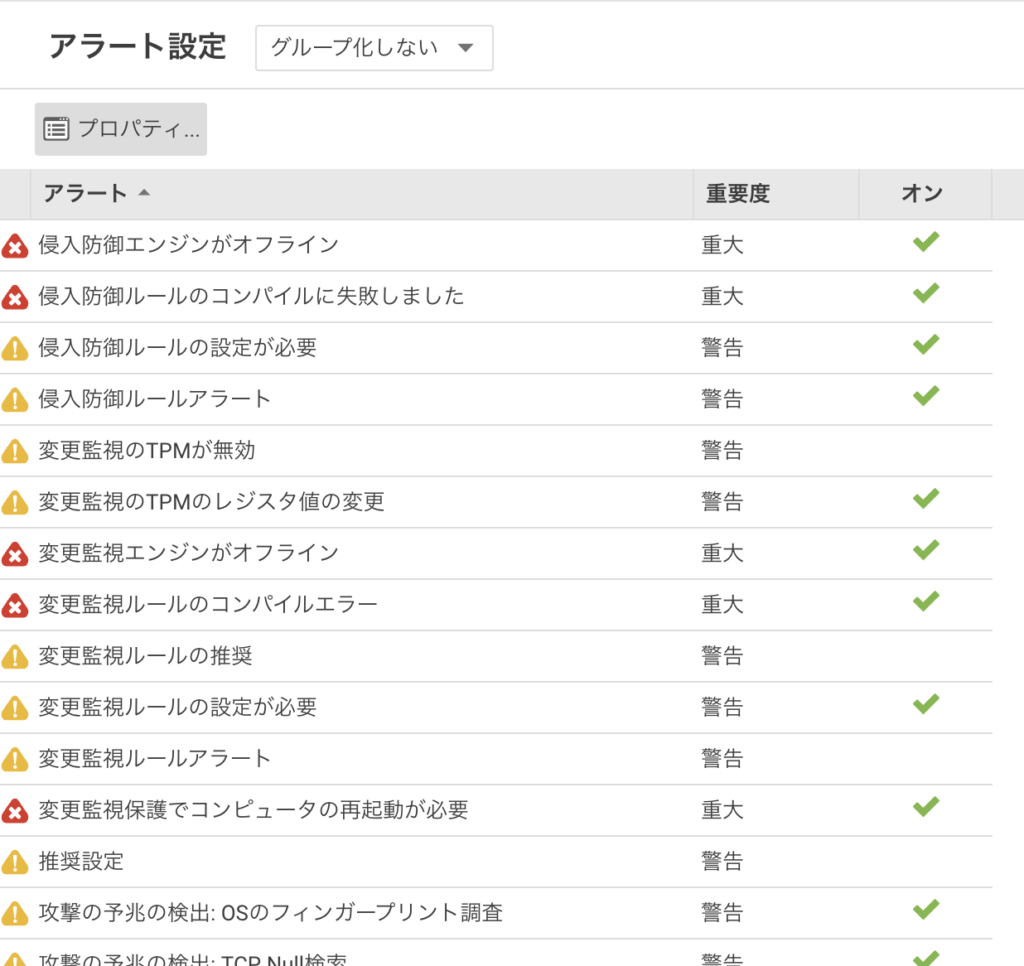Open the プロパティ... button
This screenshot has height=966, width=1024.
pyautogui.click(x=121, y=129)
